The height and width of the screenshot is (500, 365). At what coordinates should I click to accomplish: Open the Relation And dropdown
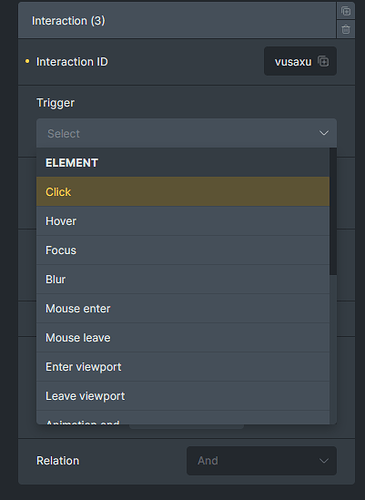tap(262, 461)
